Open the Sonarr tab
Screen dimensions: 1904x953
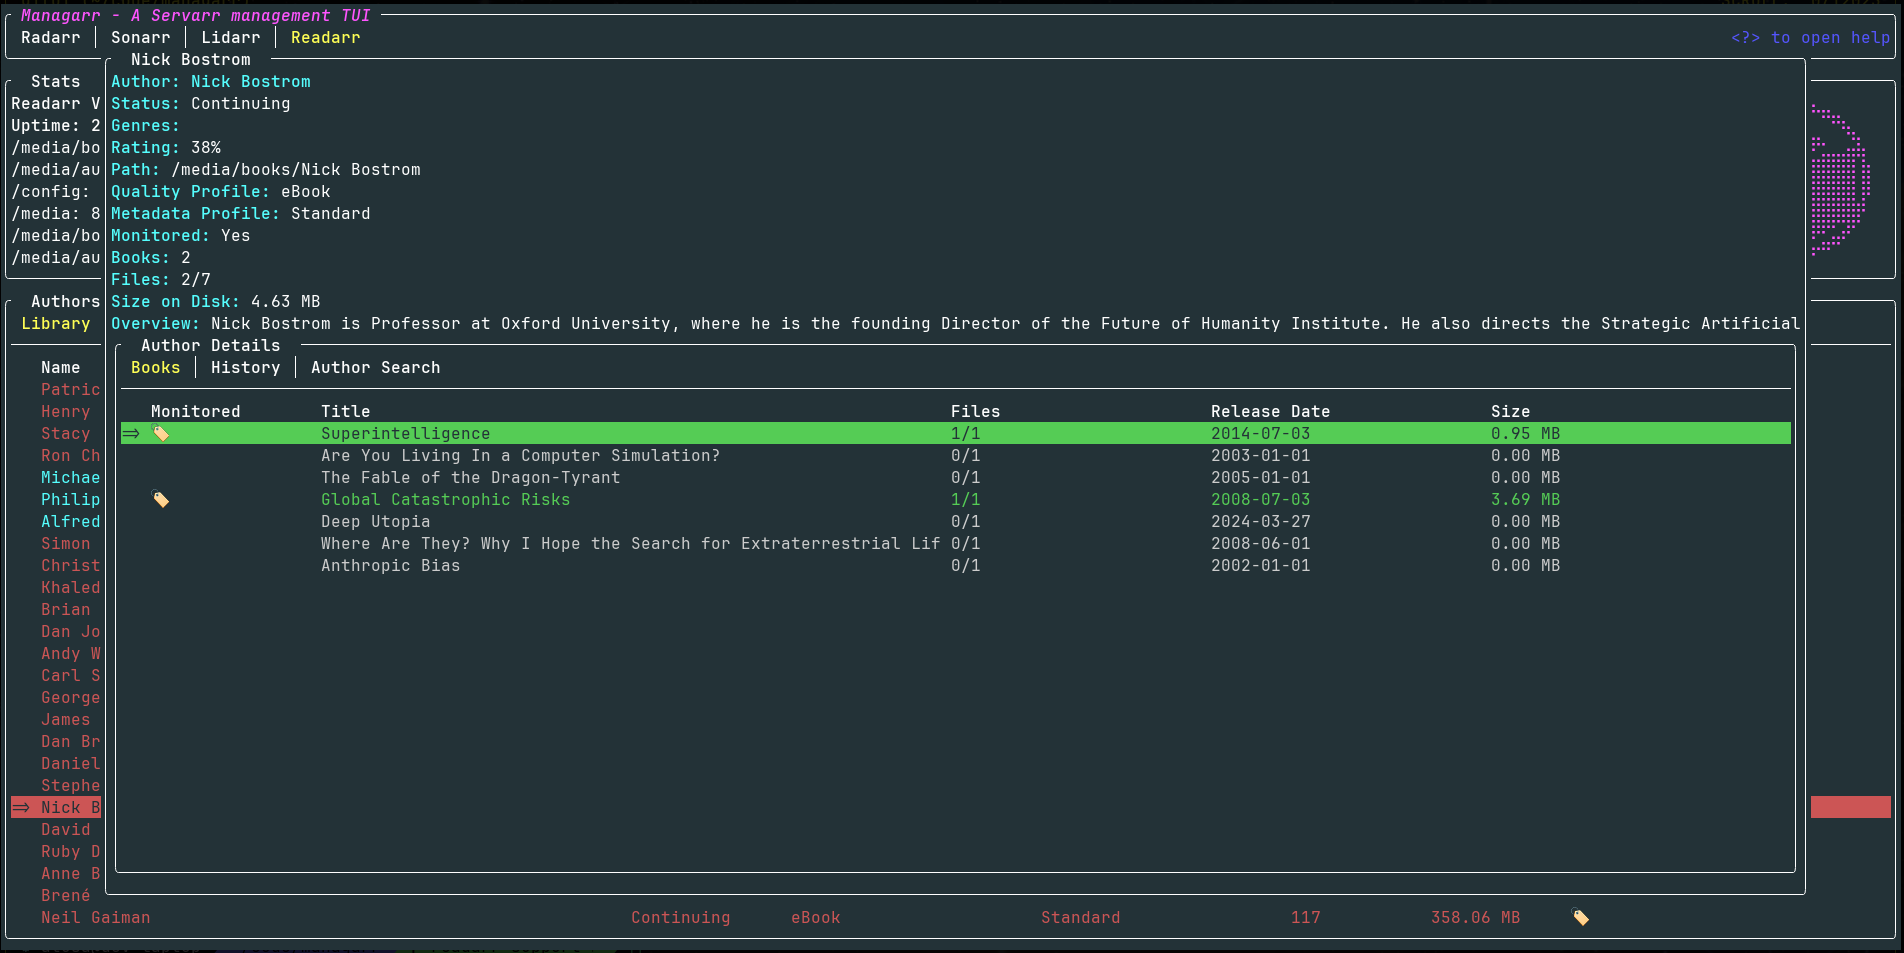click(140, 37)
